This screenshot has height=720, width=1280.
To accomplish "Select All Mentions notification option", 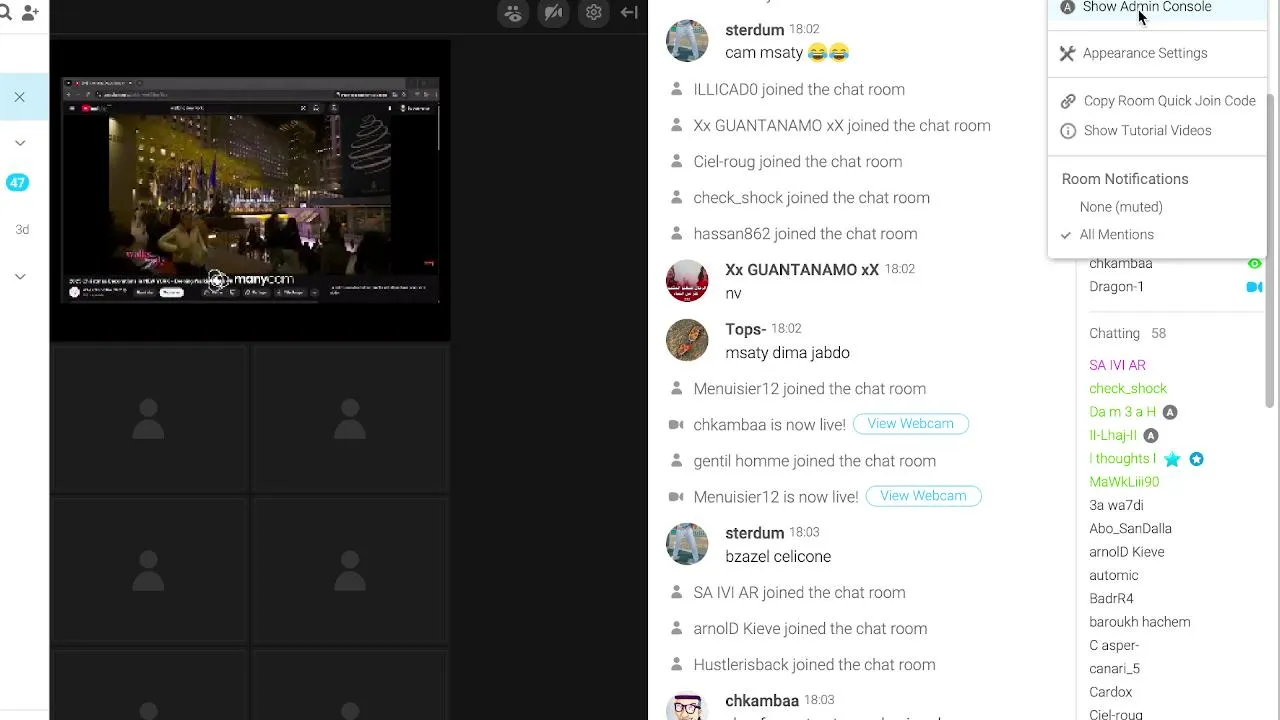I will pos(1116,235).
